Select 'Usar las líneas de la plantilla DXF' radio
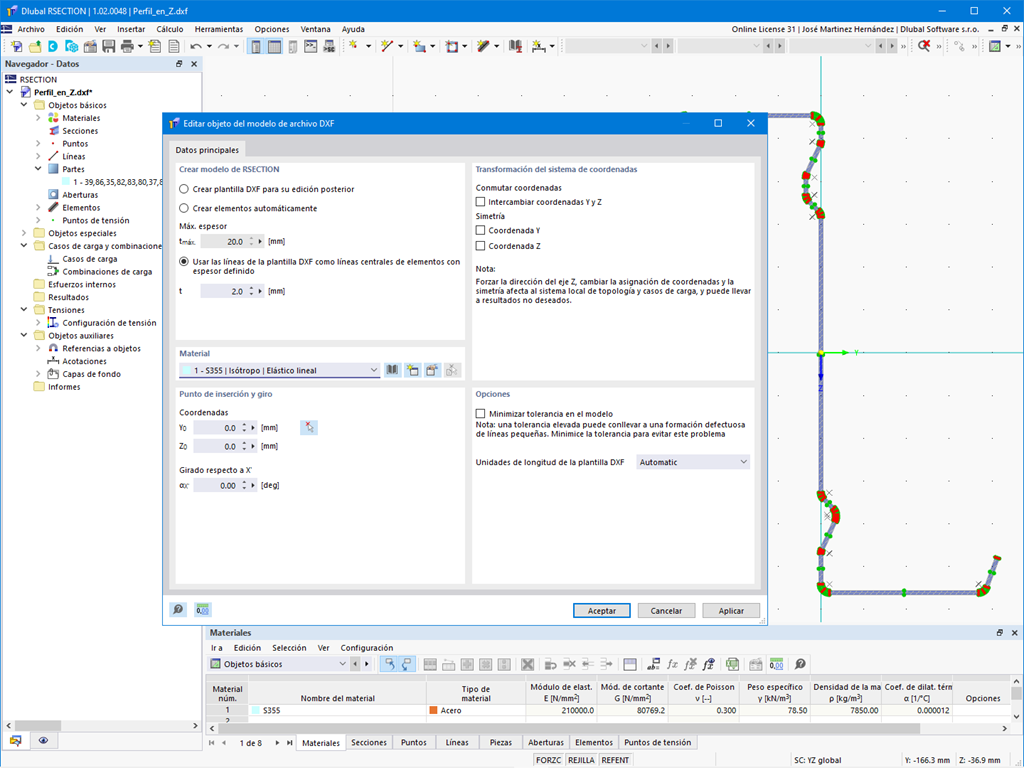This screenshot has height=768, width=1024. pos(184,261)
